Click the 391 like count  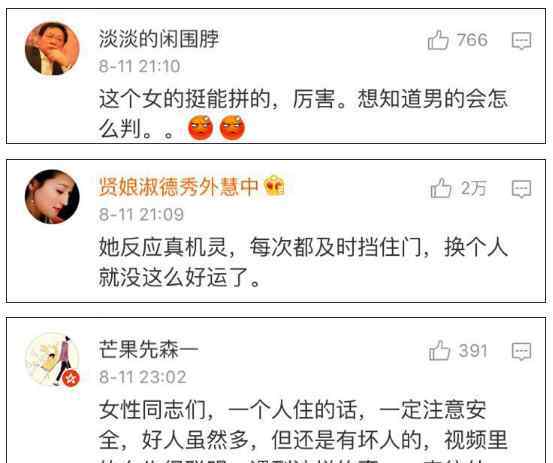(x=473, y=351)
